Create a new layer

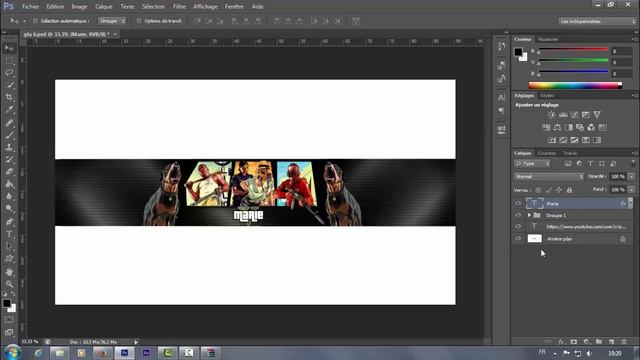pyautogui.click(x=611, y=342)
